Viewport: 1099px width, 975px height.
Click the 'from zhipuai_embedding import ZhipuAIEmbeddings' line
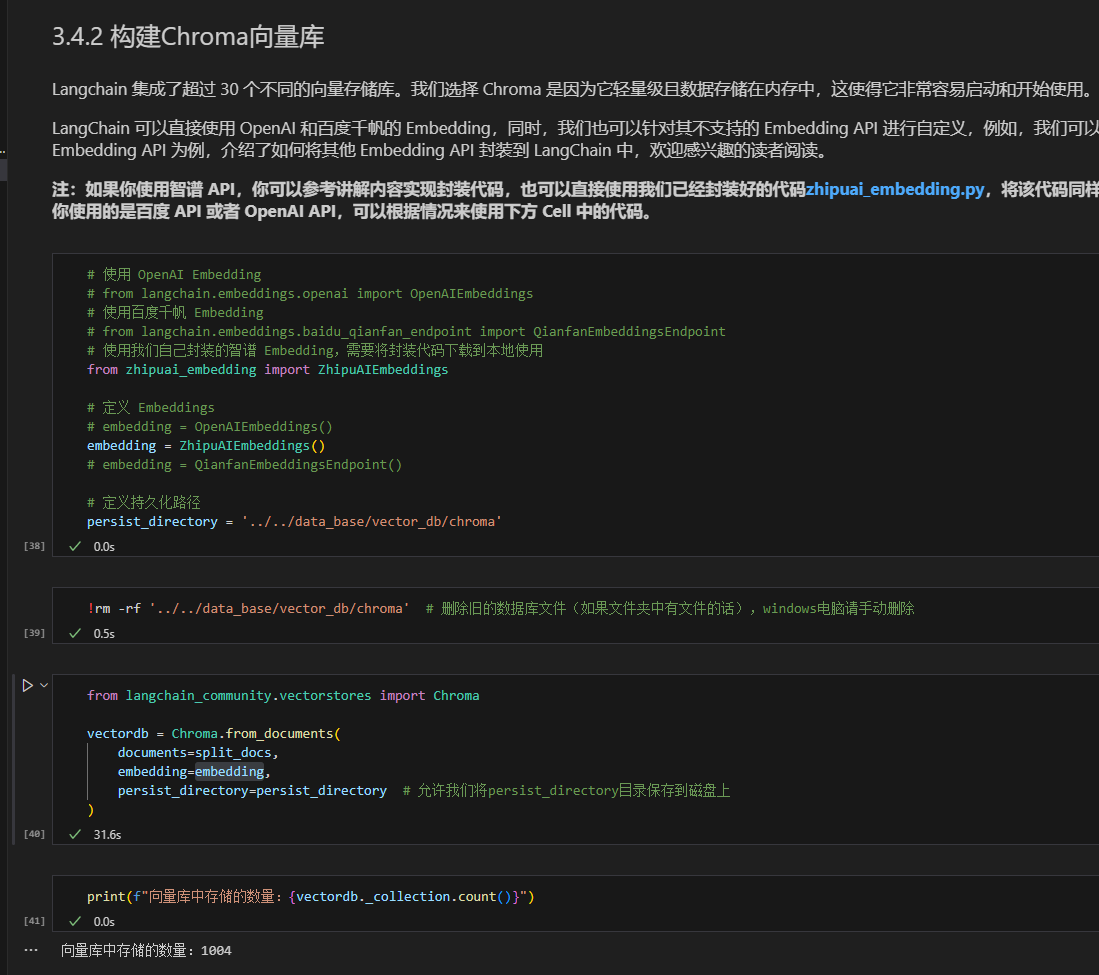point(267,369)
